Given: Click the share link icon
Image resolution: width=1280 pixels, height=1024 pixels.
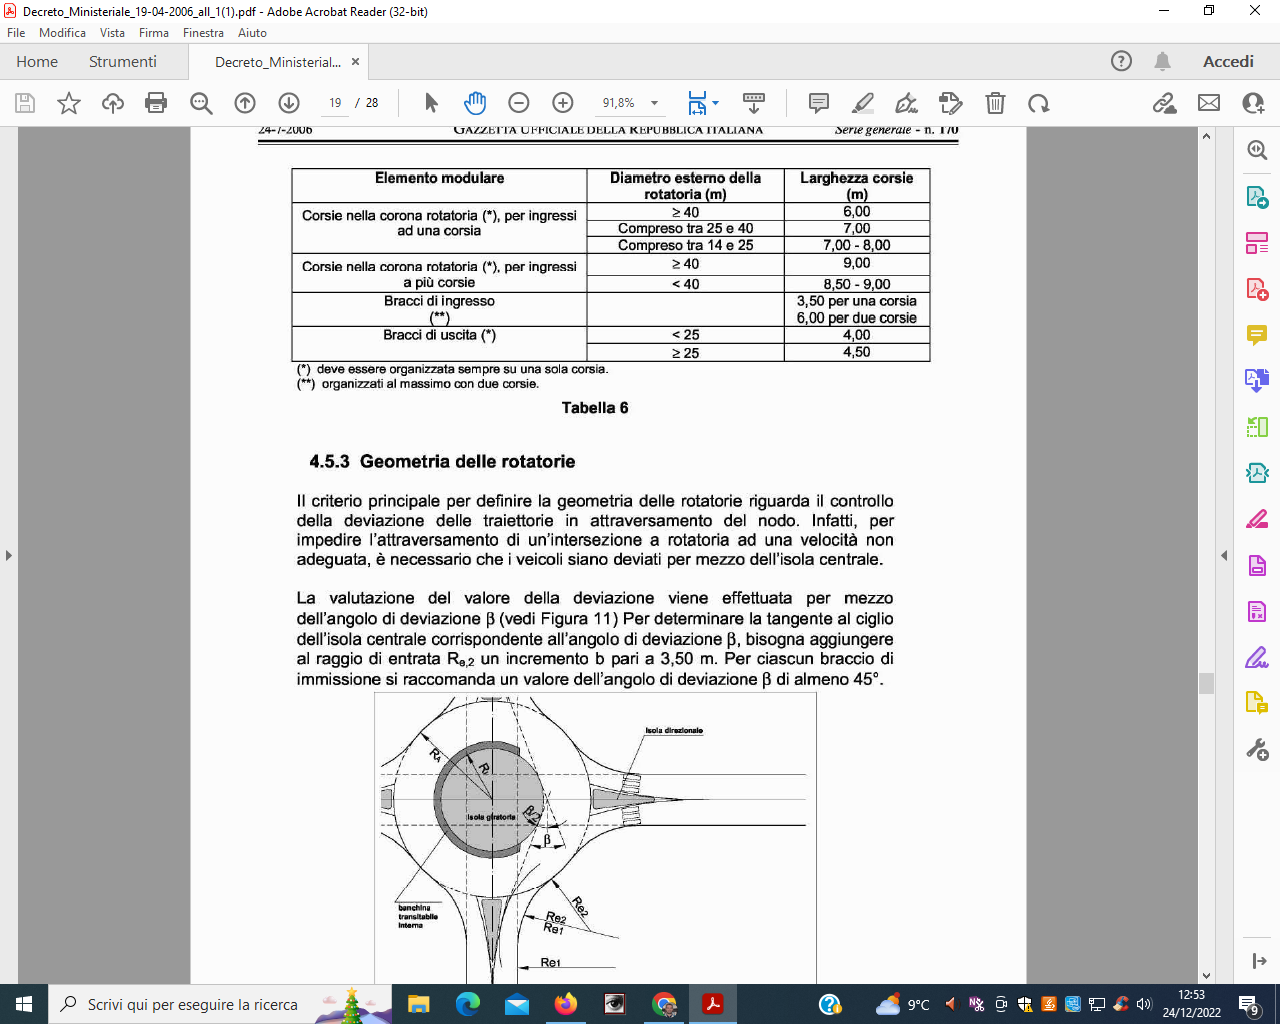Looking at the screenshot, I should click(1165, 103).
